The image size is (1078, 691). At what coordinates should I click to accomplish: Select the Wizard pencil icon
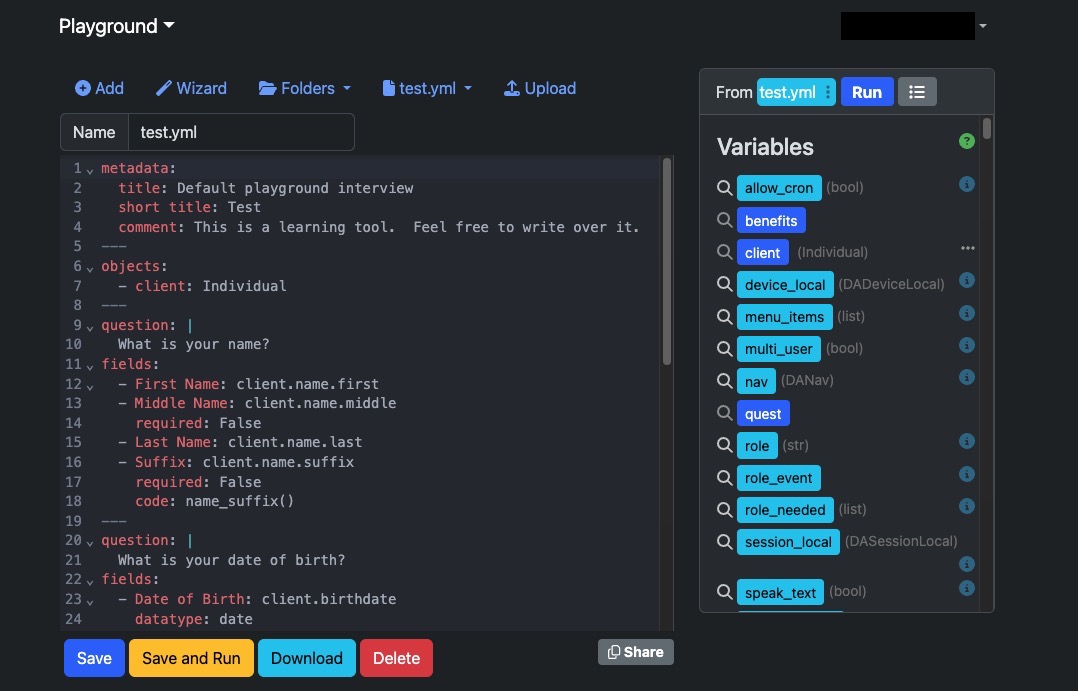163,88
